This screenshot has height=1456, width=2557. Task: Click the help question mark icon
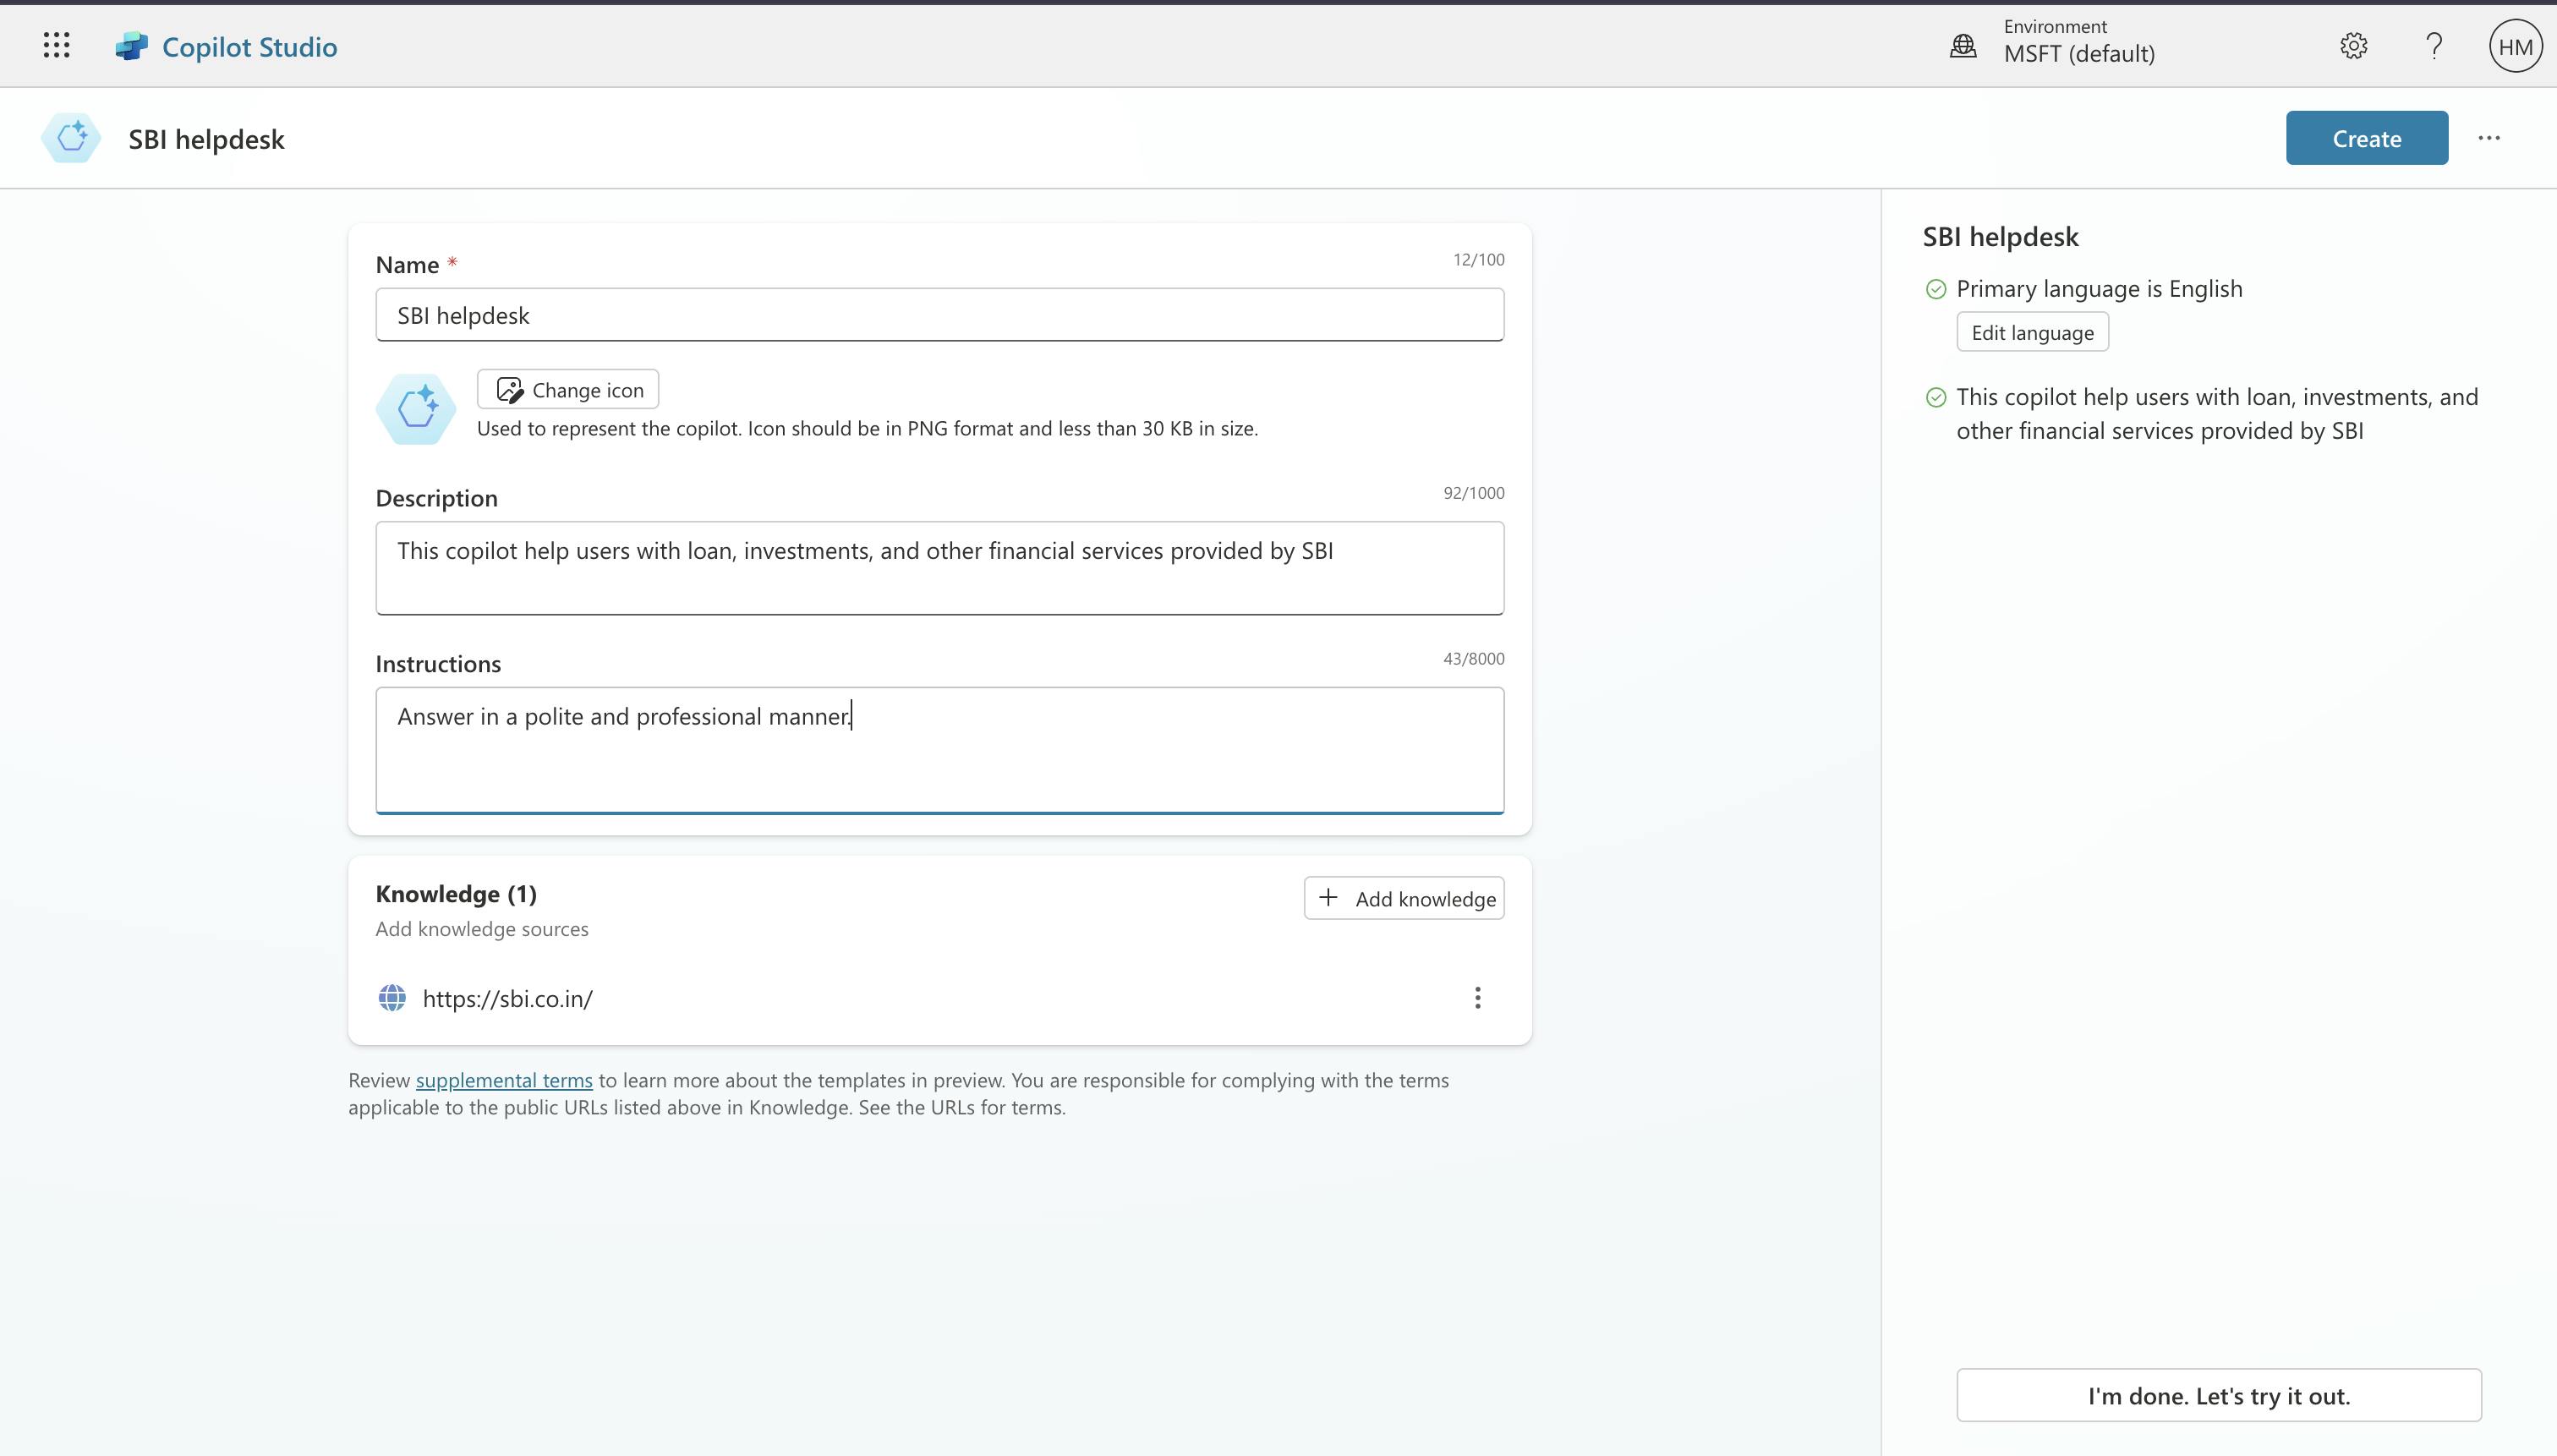click(2434, 46)
